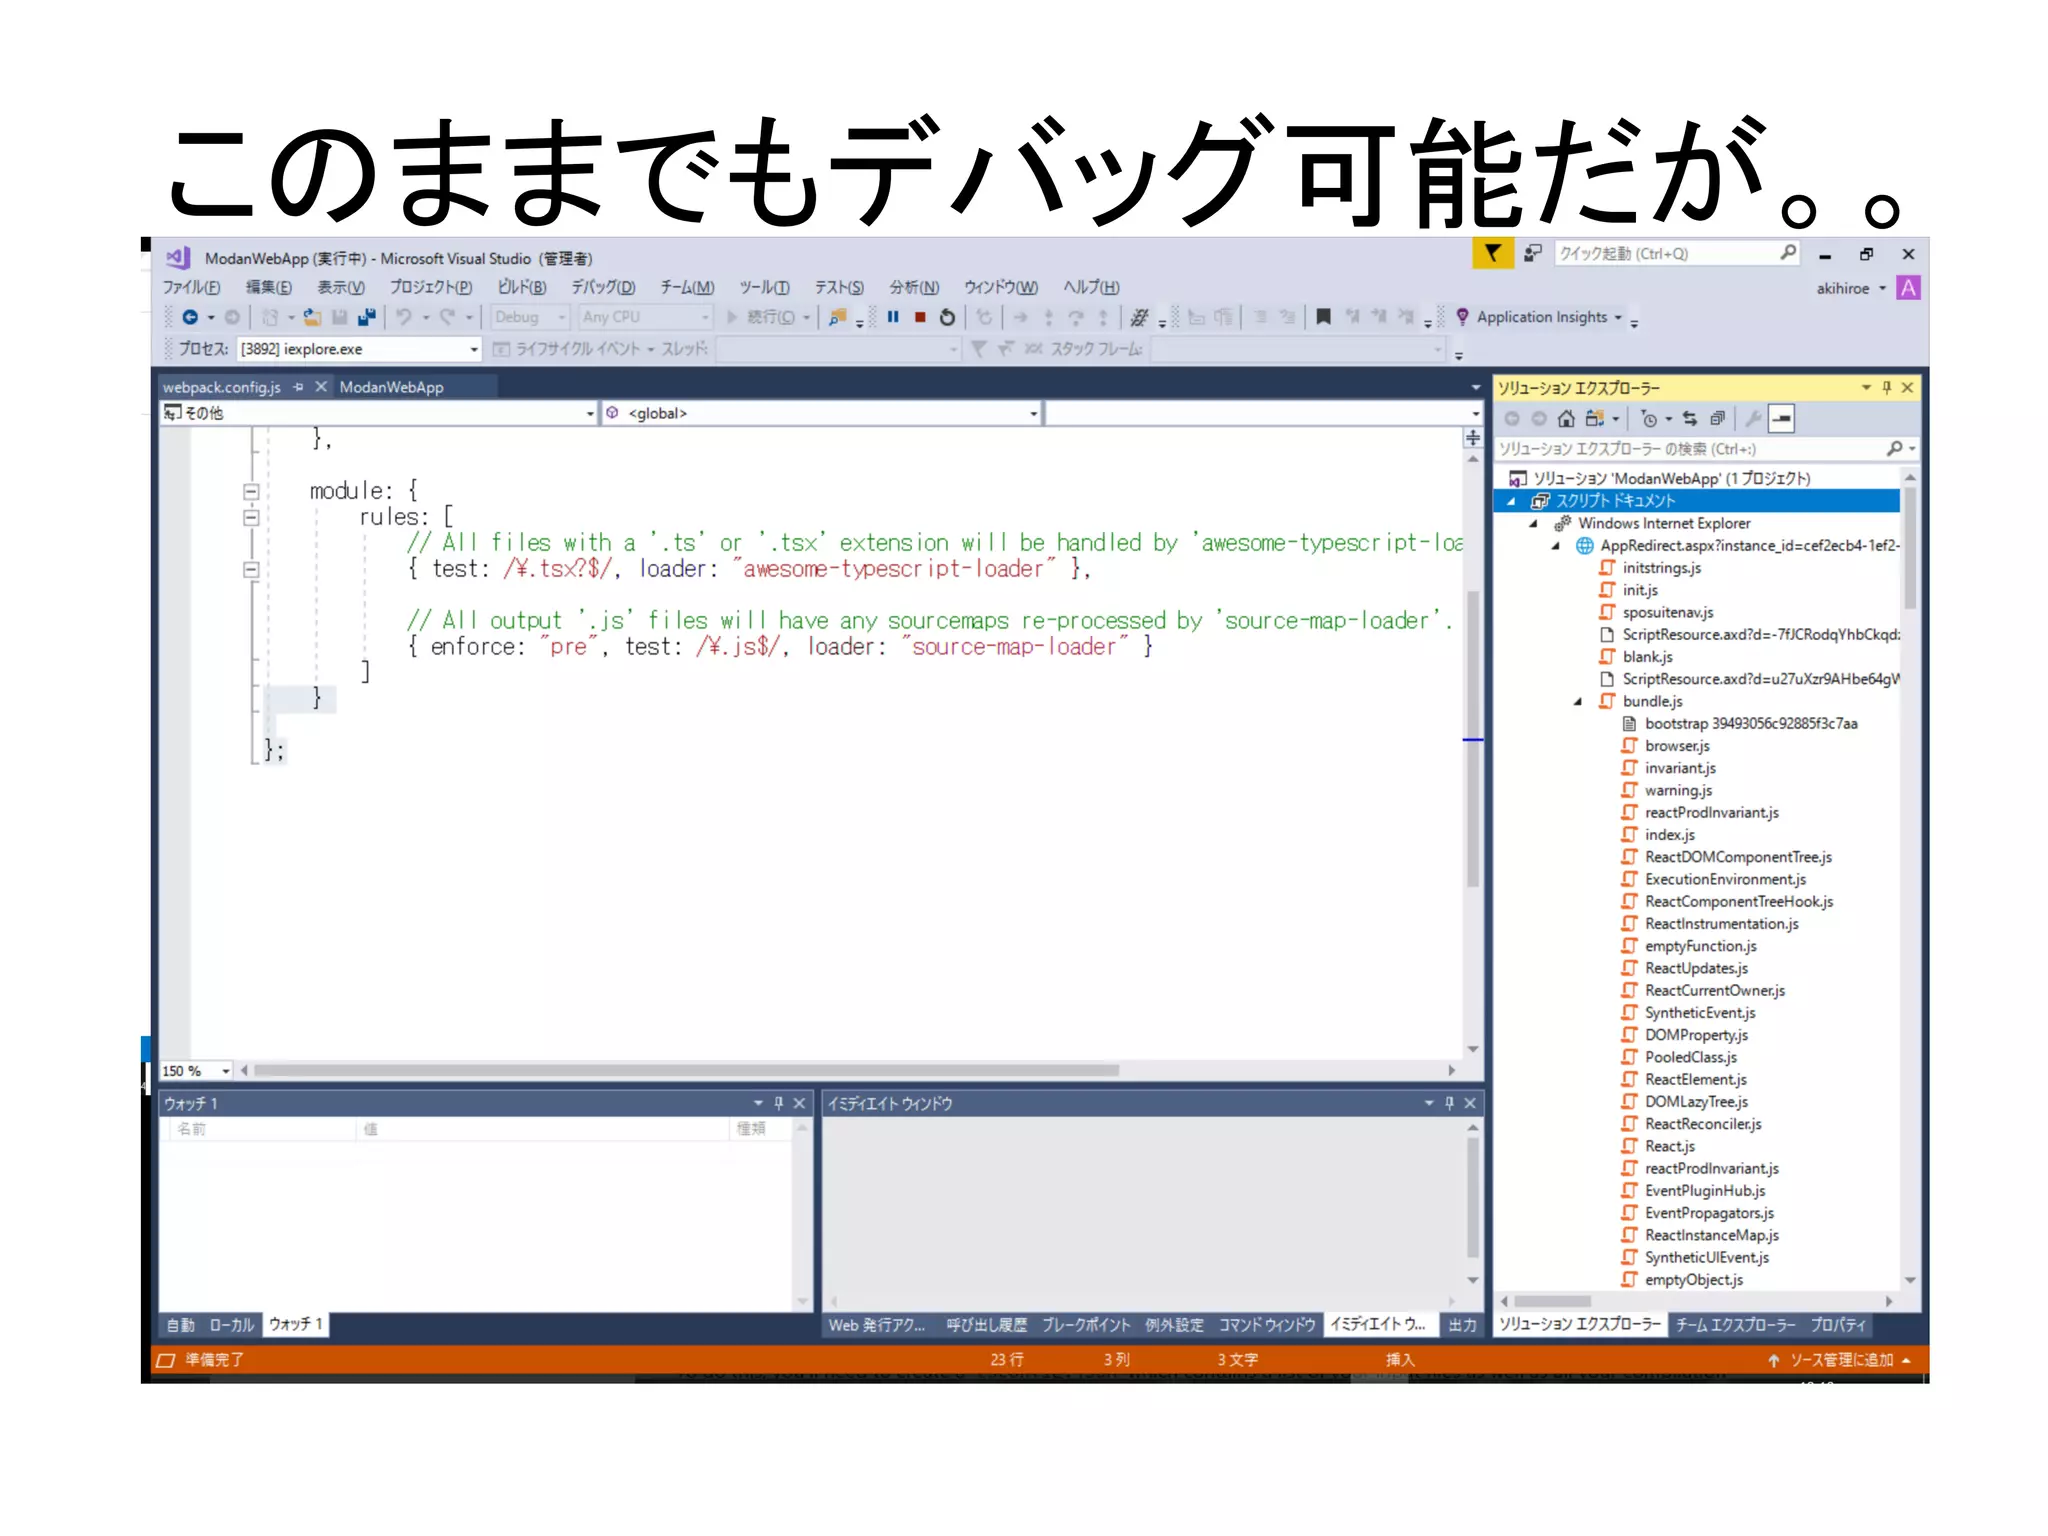Open the ツール(T) menu
Screen dimensions: 2048x1536
(764, 287)
